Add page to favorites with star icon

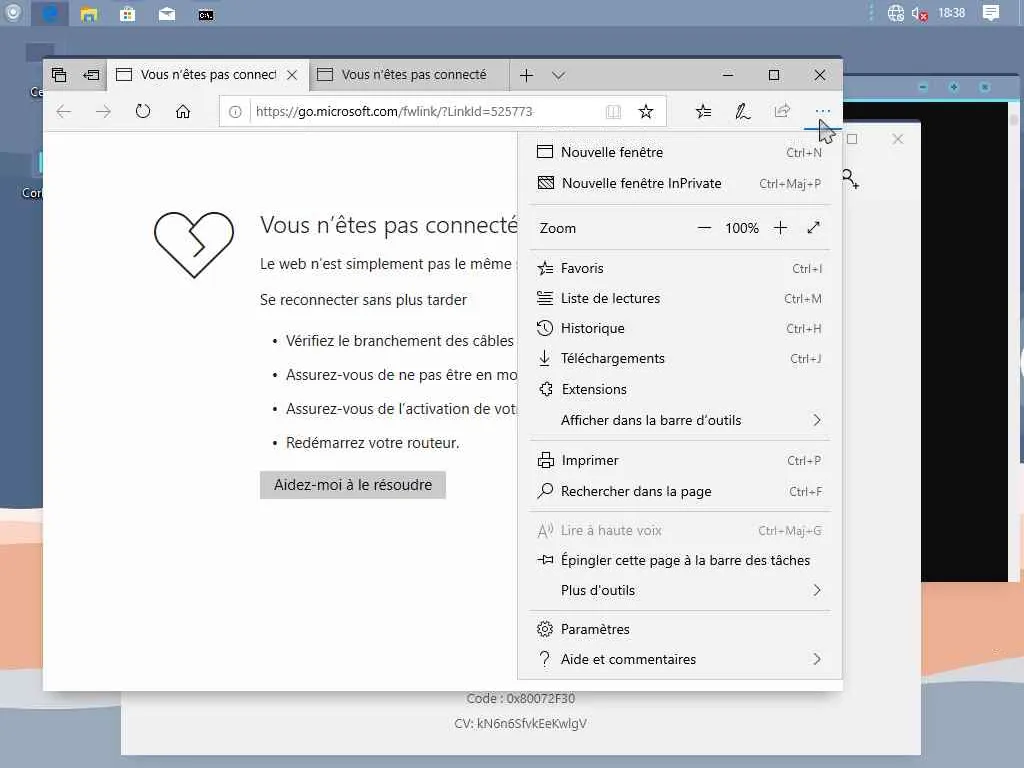coord(646,112)
